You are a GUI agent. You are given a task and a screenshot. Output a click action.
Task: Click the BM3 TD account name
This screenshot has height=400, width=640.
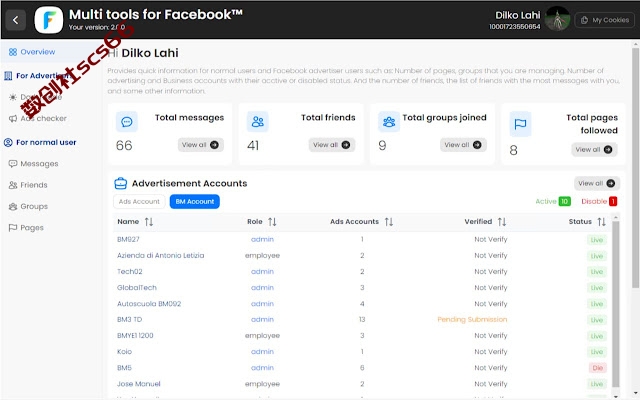(129, 320)
